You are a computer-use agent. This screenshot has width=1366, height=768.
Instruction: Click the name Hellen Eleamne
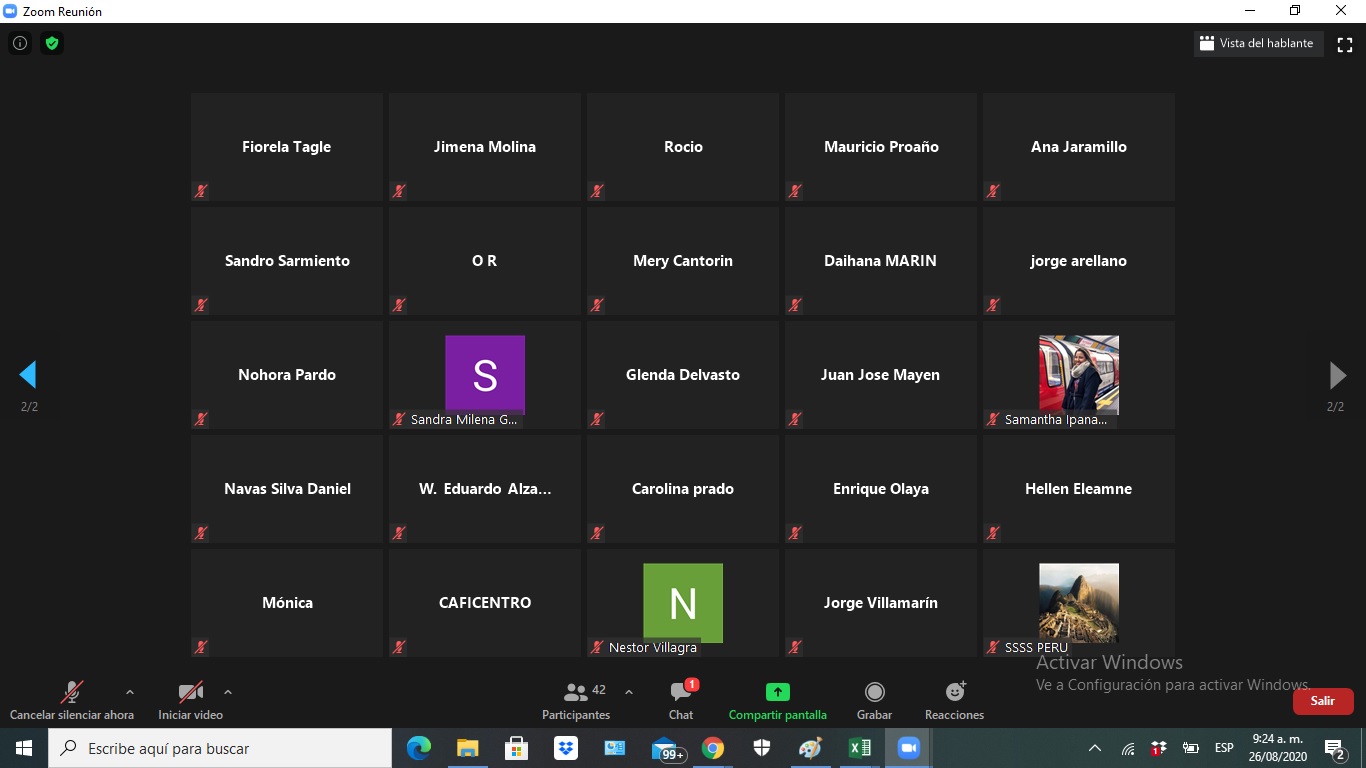(x=1078, y=488)
